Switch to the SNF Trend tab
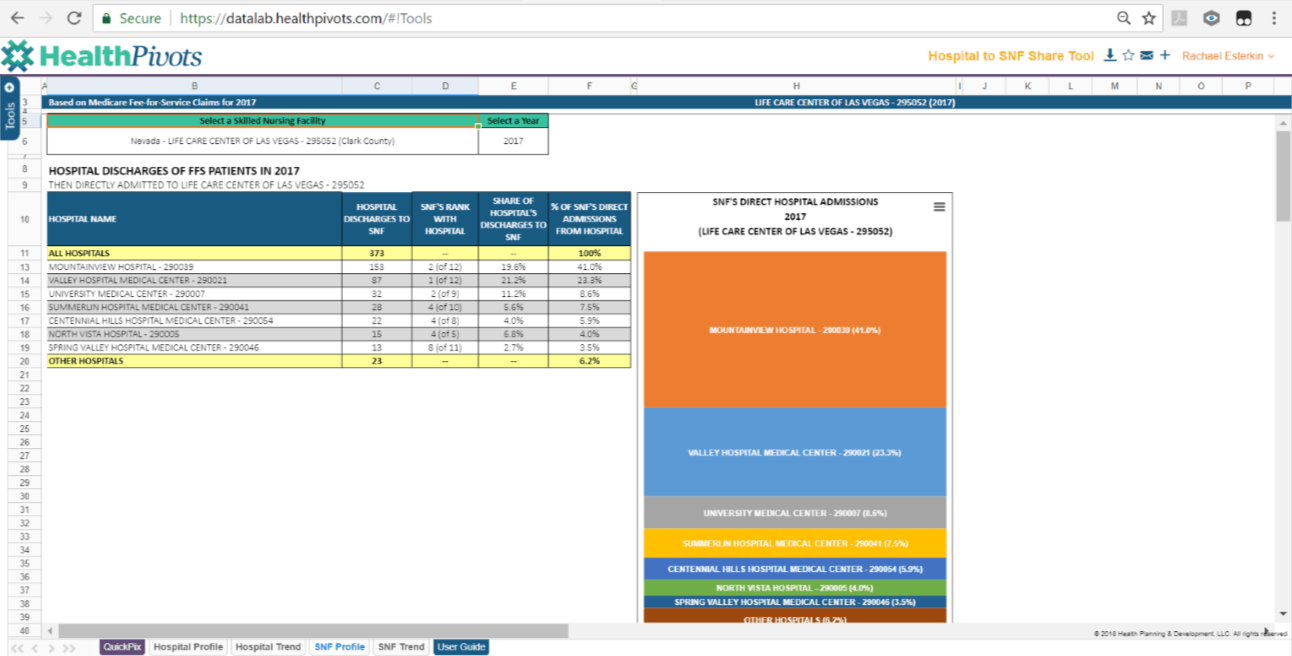 tap(401, 647)
